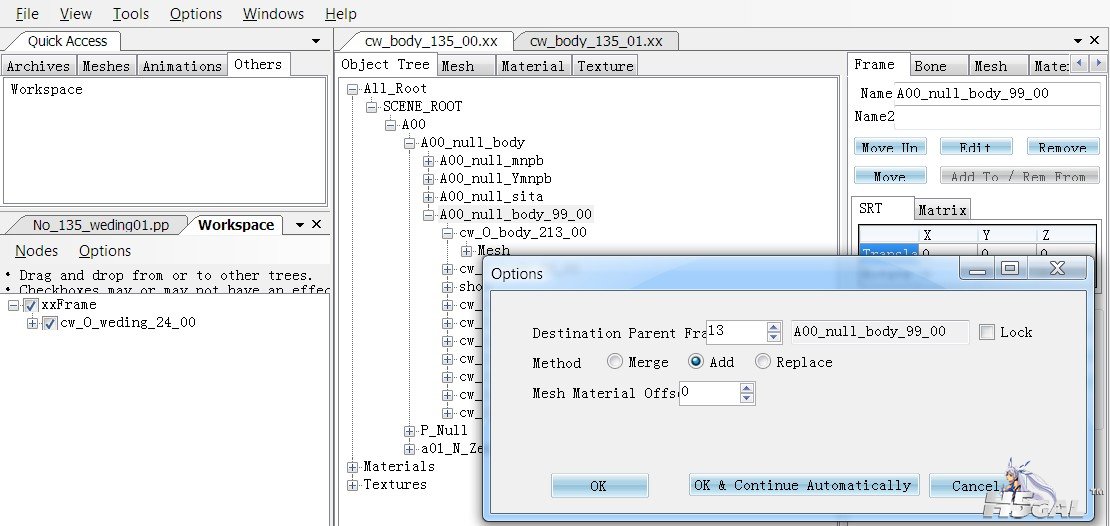This screenshot has height=526, width=1110.
Task: Uncheck the xxFrame checkbox
Action: (31, 305)
